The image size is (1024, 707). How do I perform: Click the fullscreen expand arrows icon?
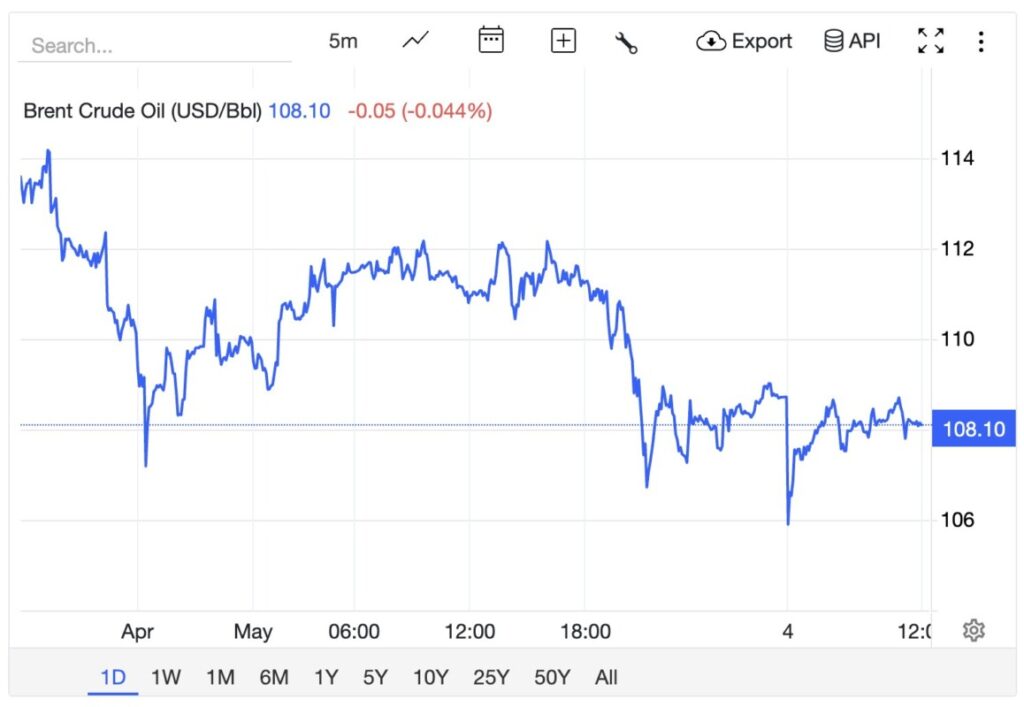pyautogui.click(x=931, y=40)
